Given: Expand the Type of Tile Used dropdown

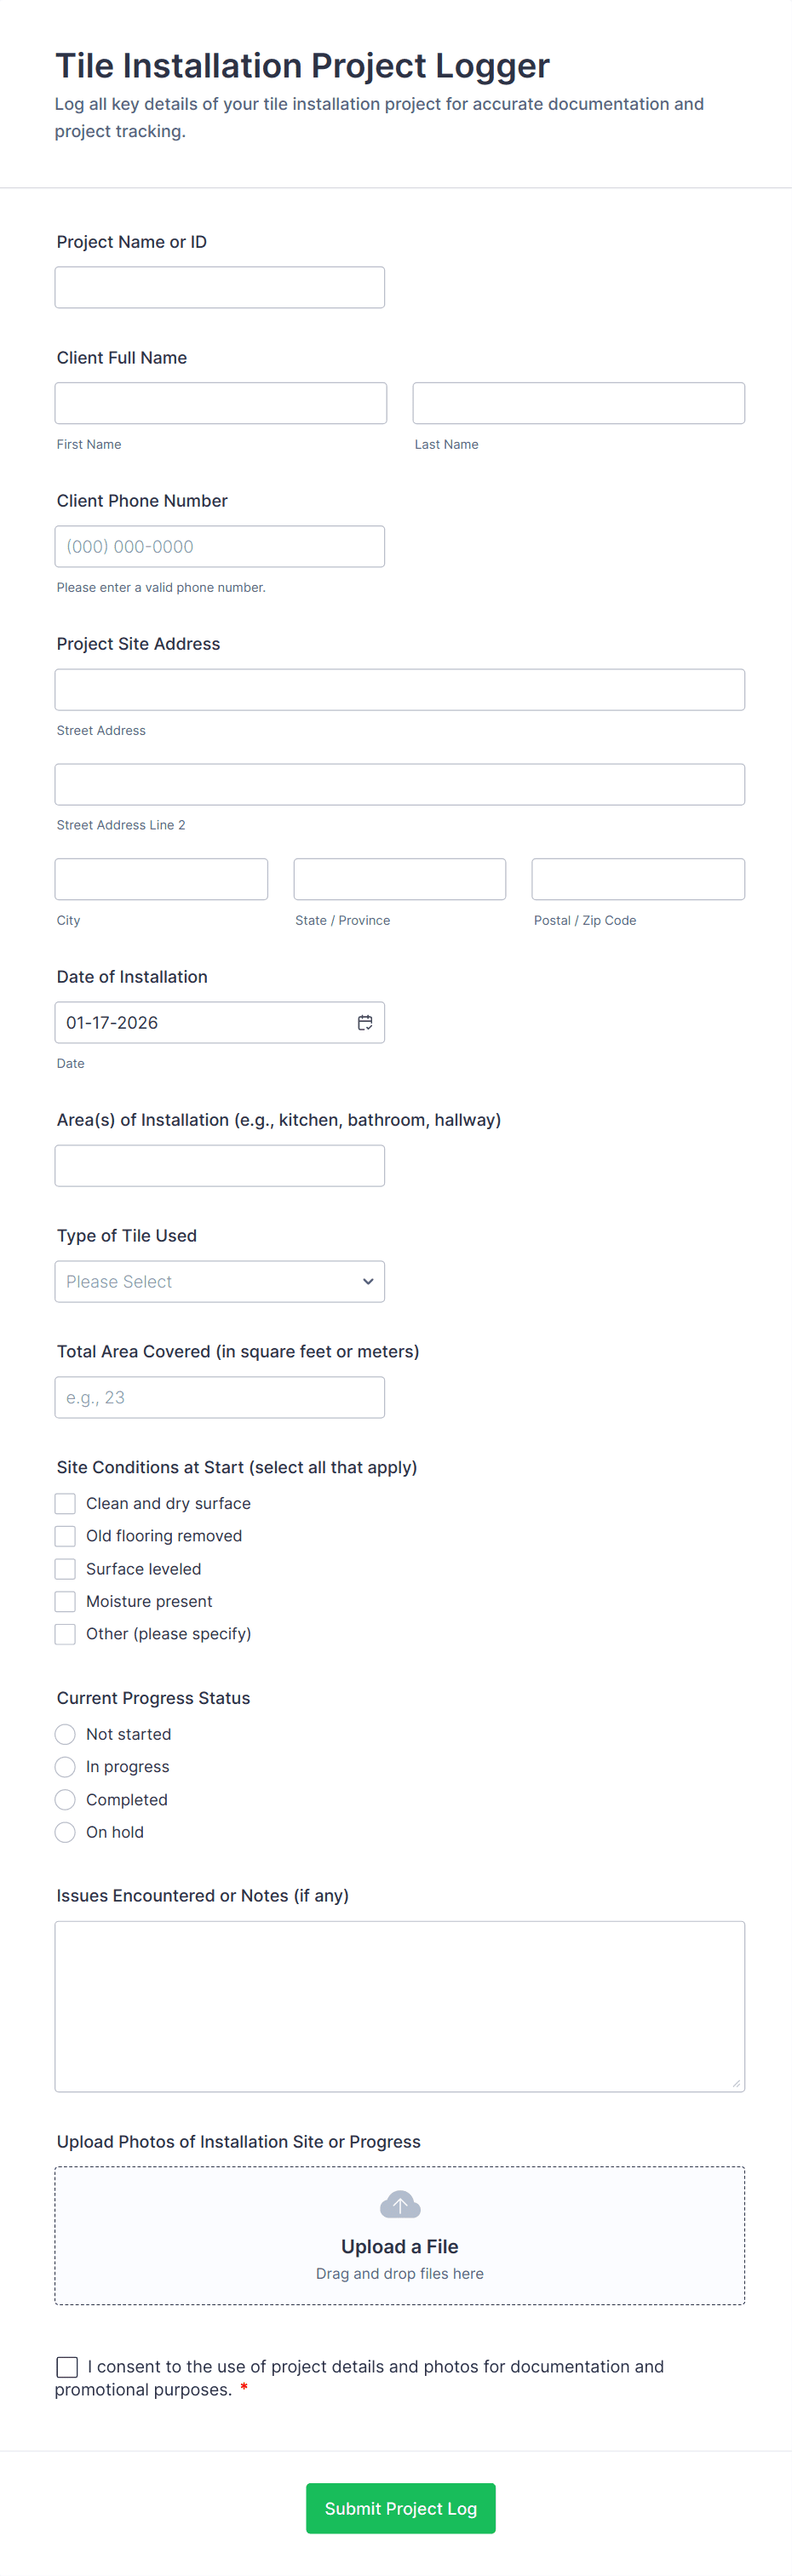Looking at the screenshot, I should click(x=220, y=1281).
